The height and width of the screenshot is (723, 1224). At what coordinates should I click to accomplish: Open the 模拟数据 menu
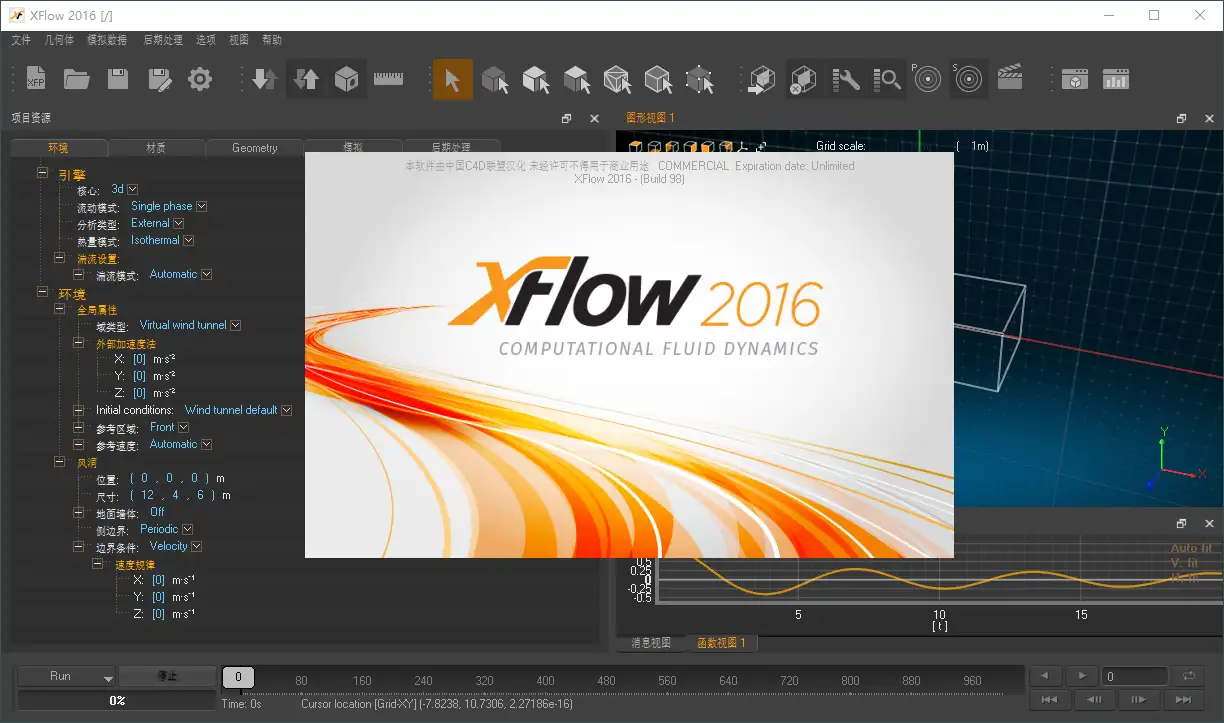pyautogui.click(x=107, y=40)
